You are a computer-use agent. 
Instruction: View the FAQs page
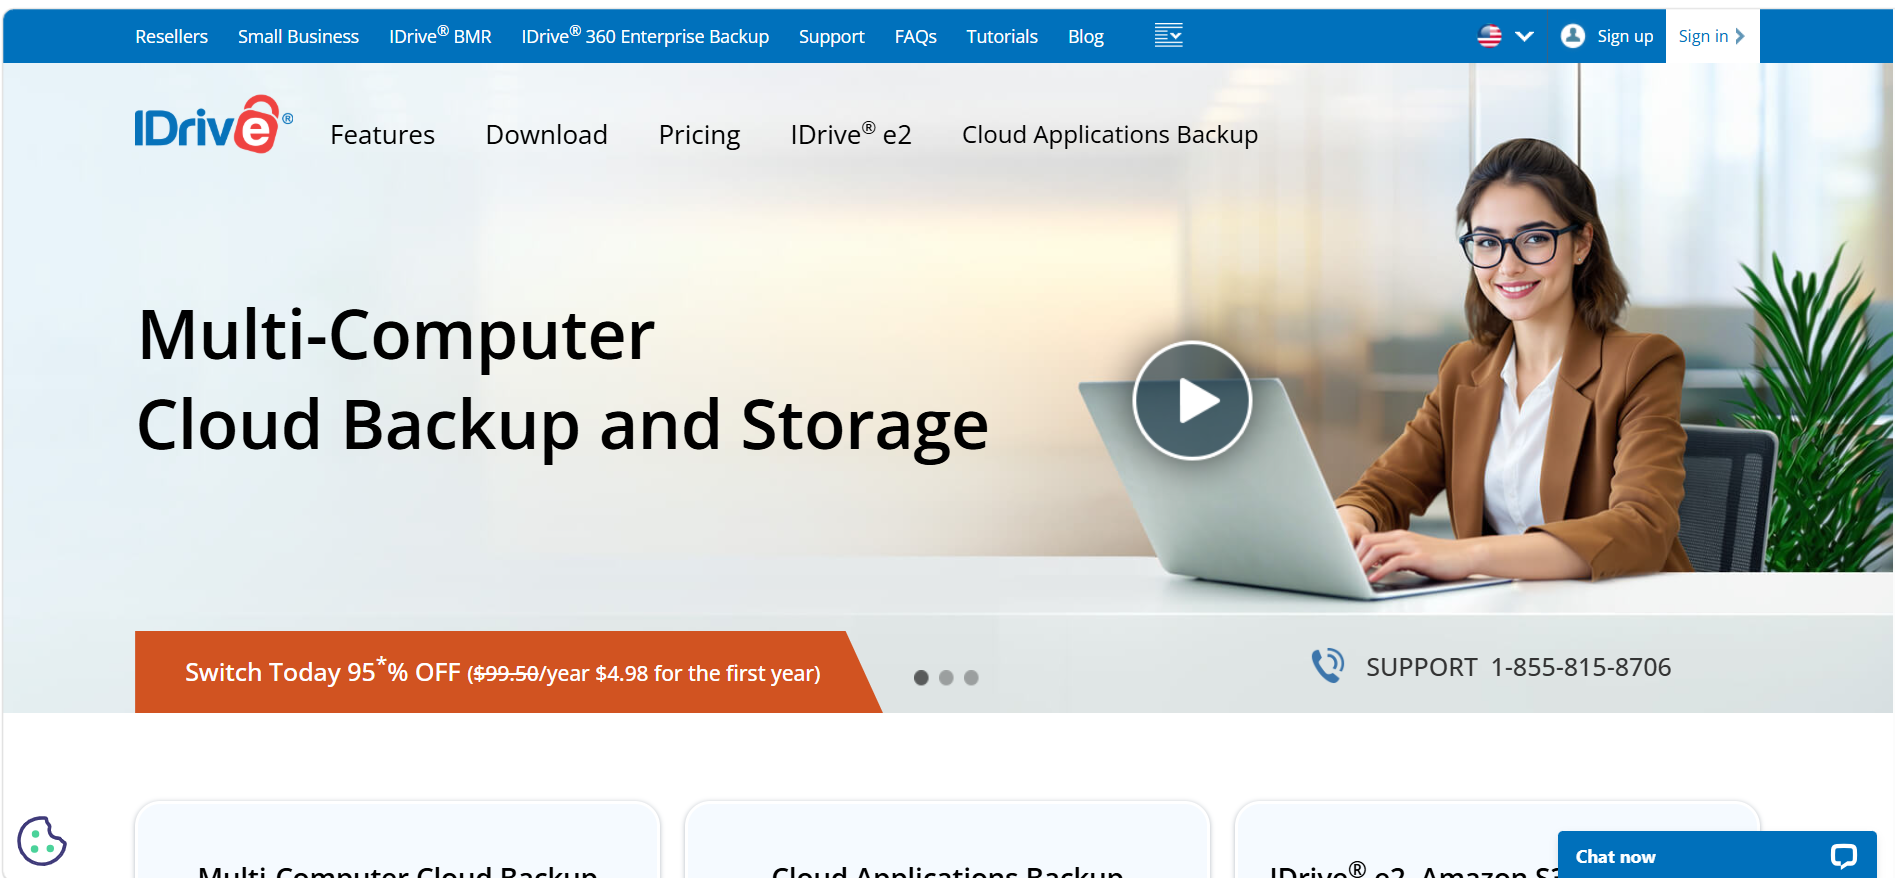pyautogui.click(x=915, y=37)
